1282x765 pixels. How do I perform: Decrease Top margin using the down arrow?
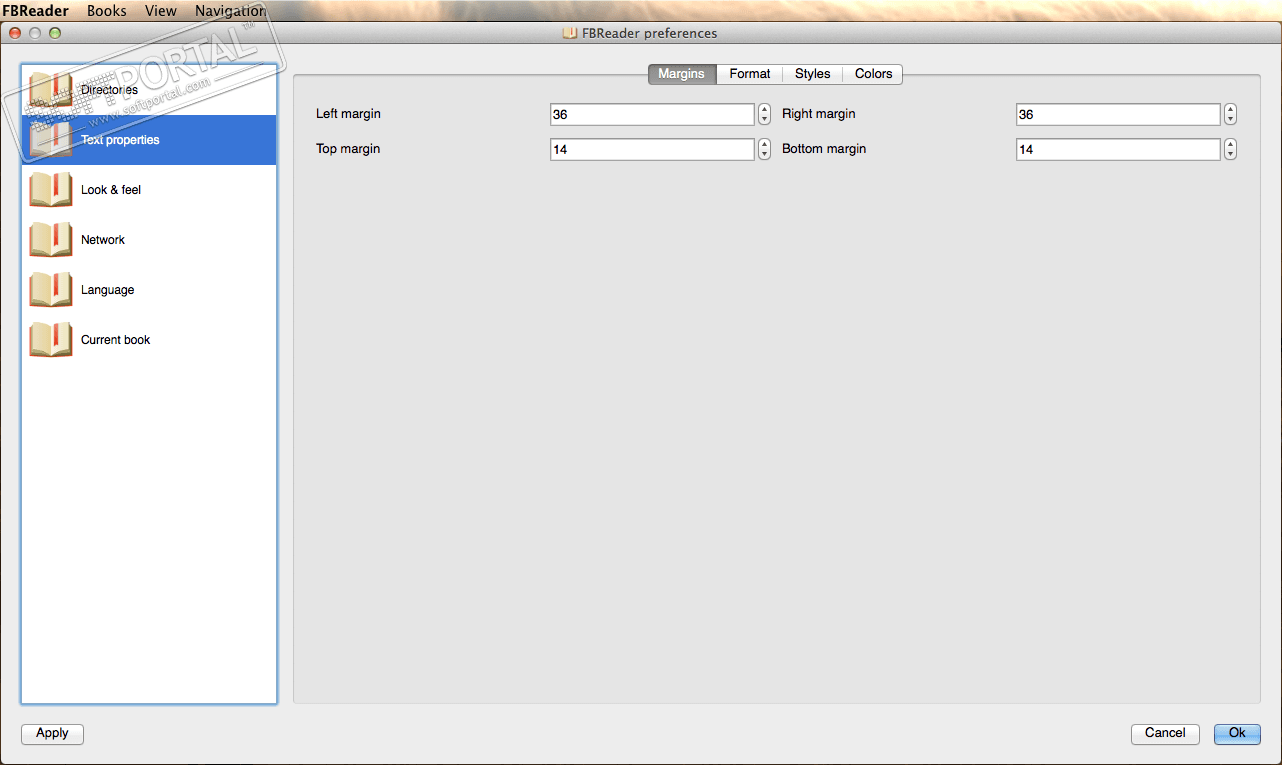[765, 155]
